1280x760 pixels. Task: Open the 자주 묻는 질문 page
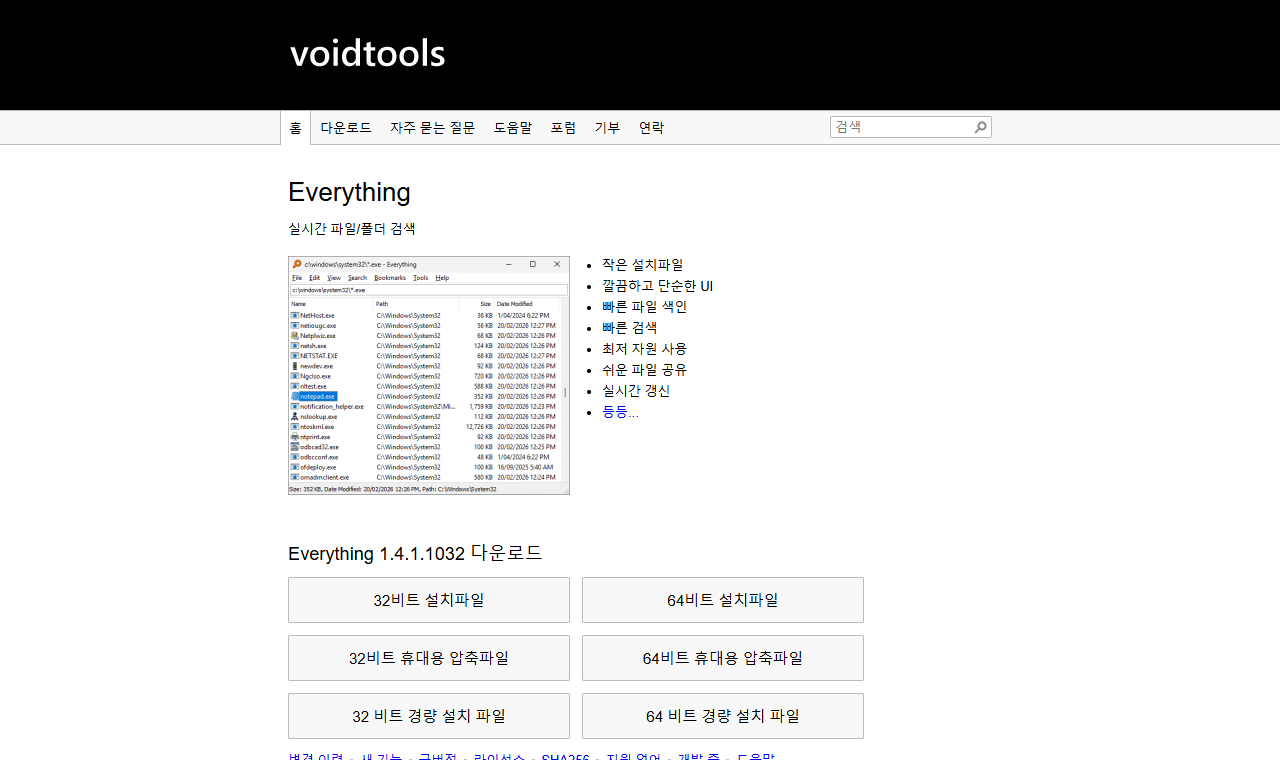432,128
